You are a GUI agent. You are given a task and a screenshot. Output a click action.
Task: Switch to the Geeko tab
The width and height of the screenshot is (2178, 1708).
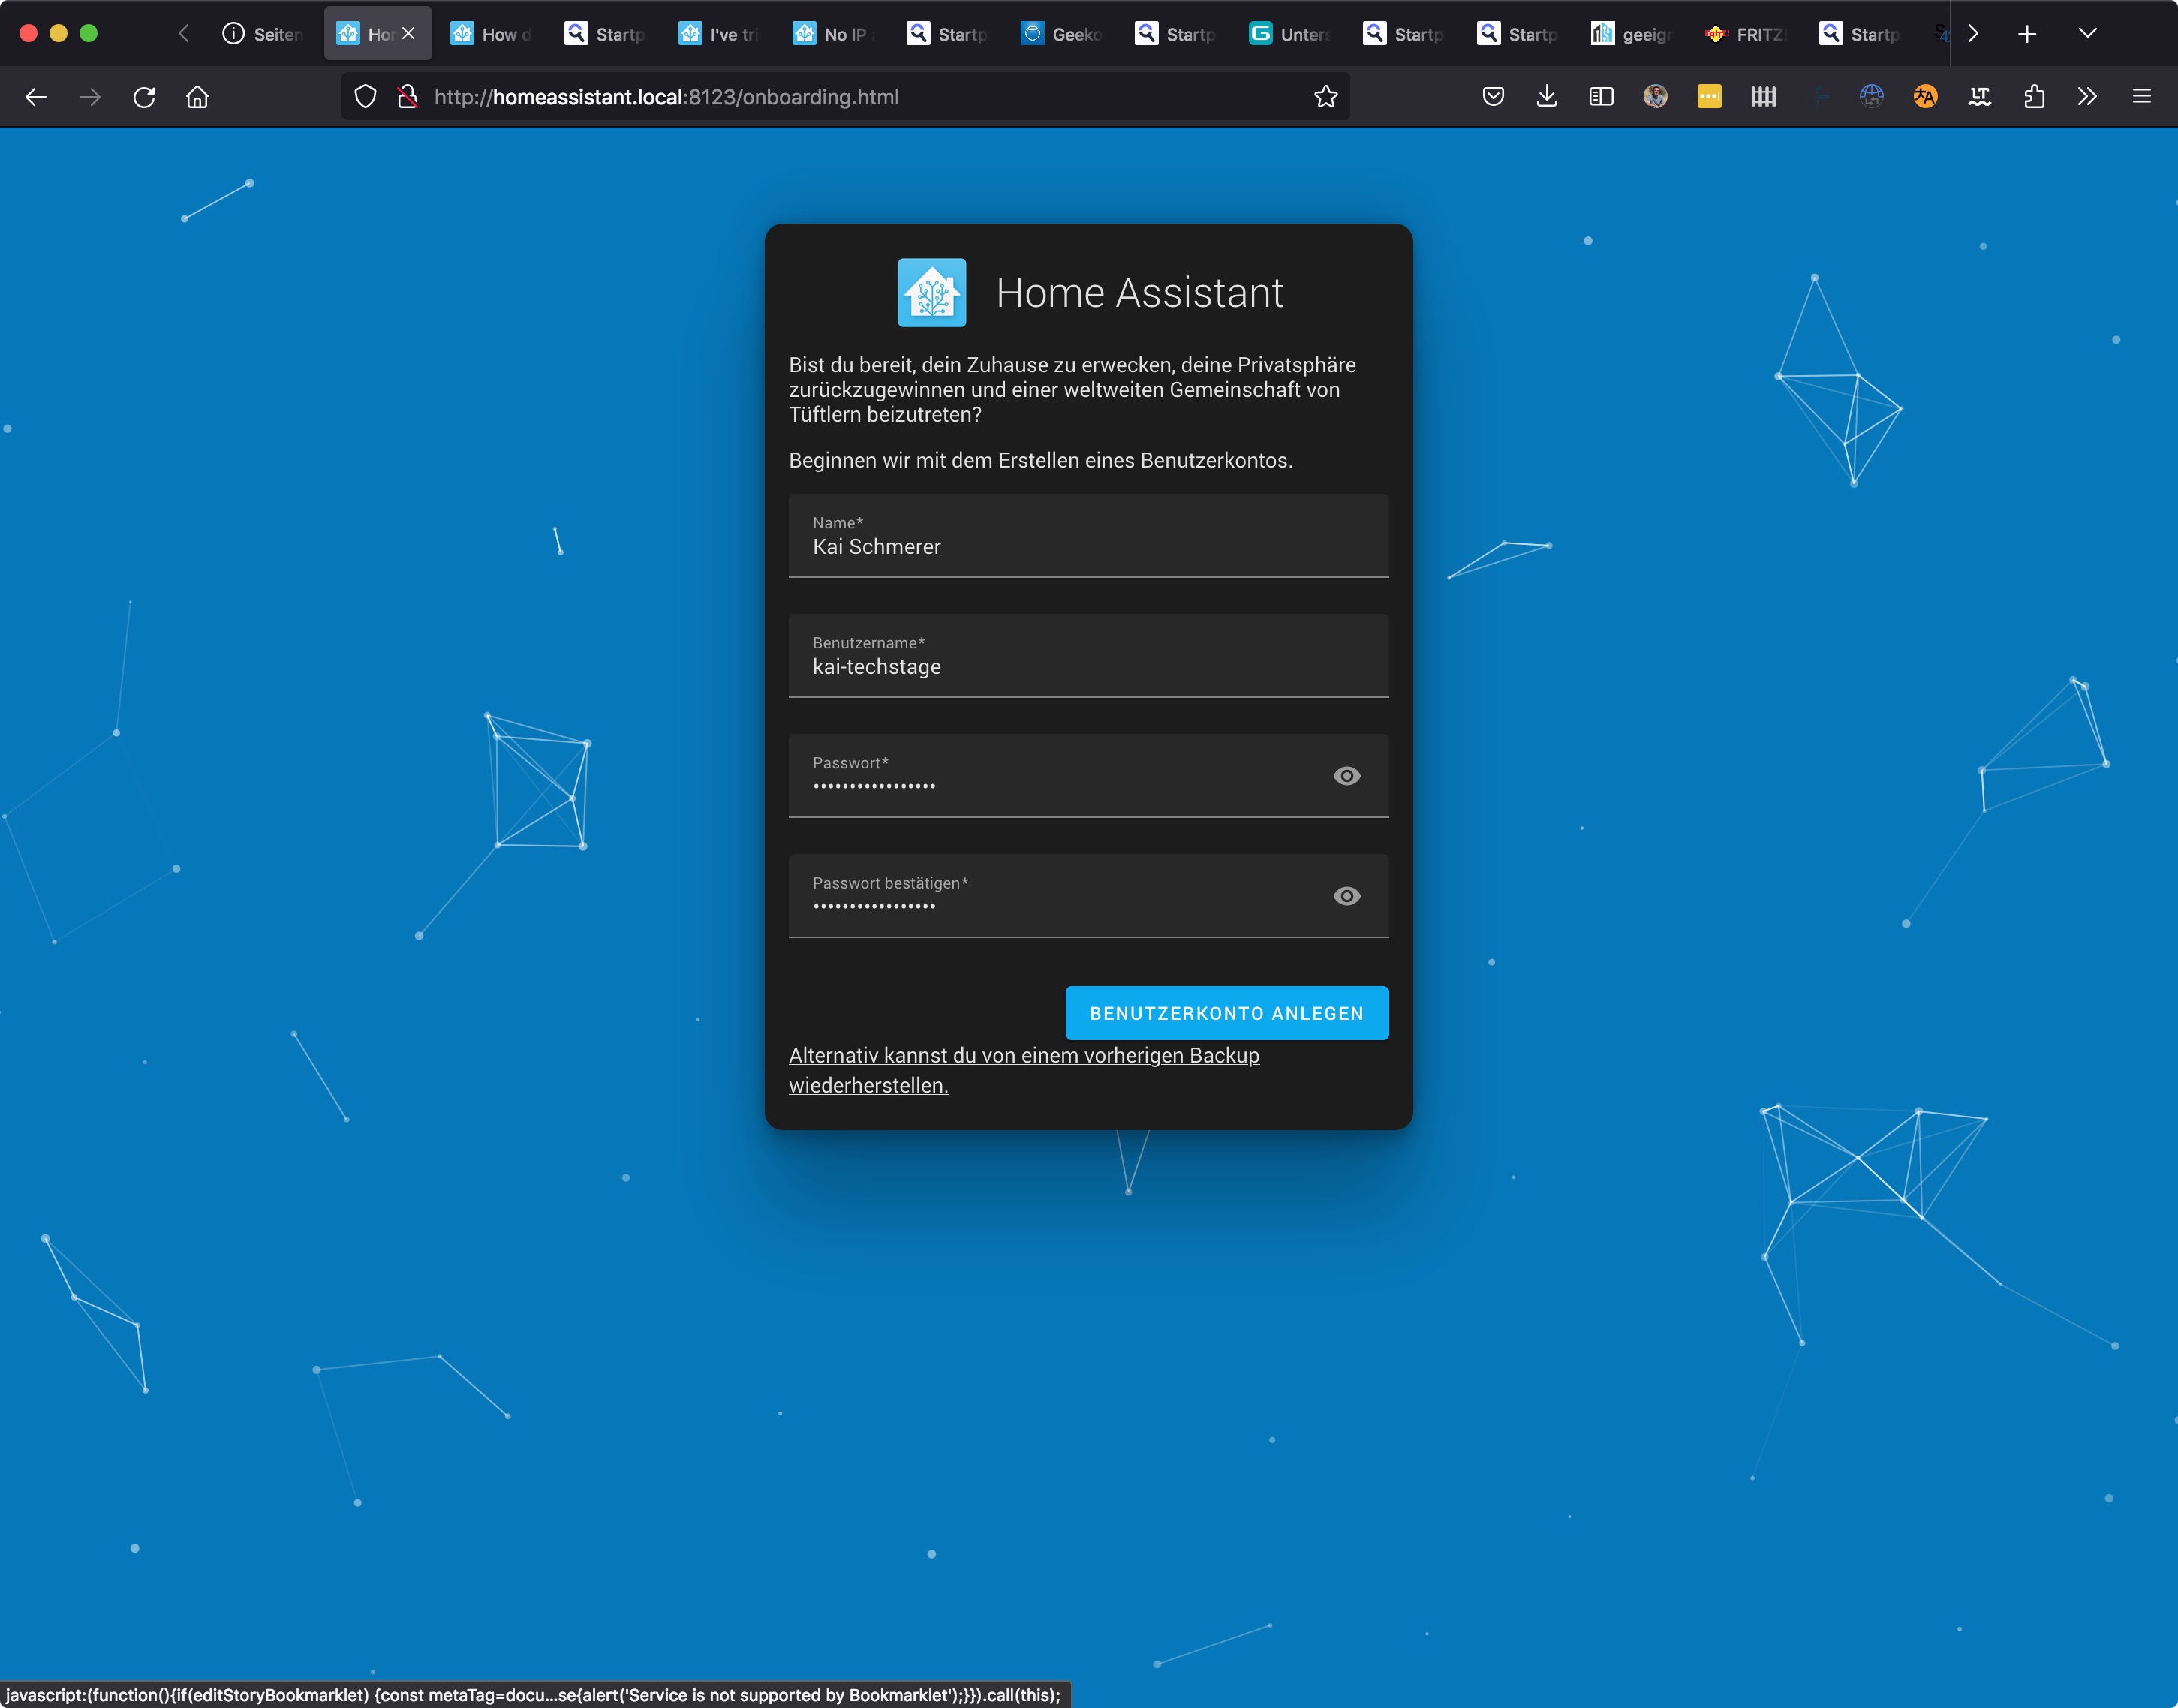point(1062,34)
